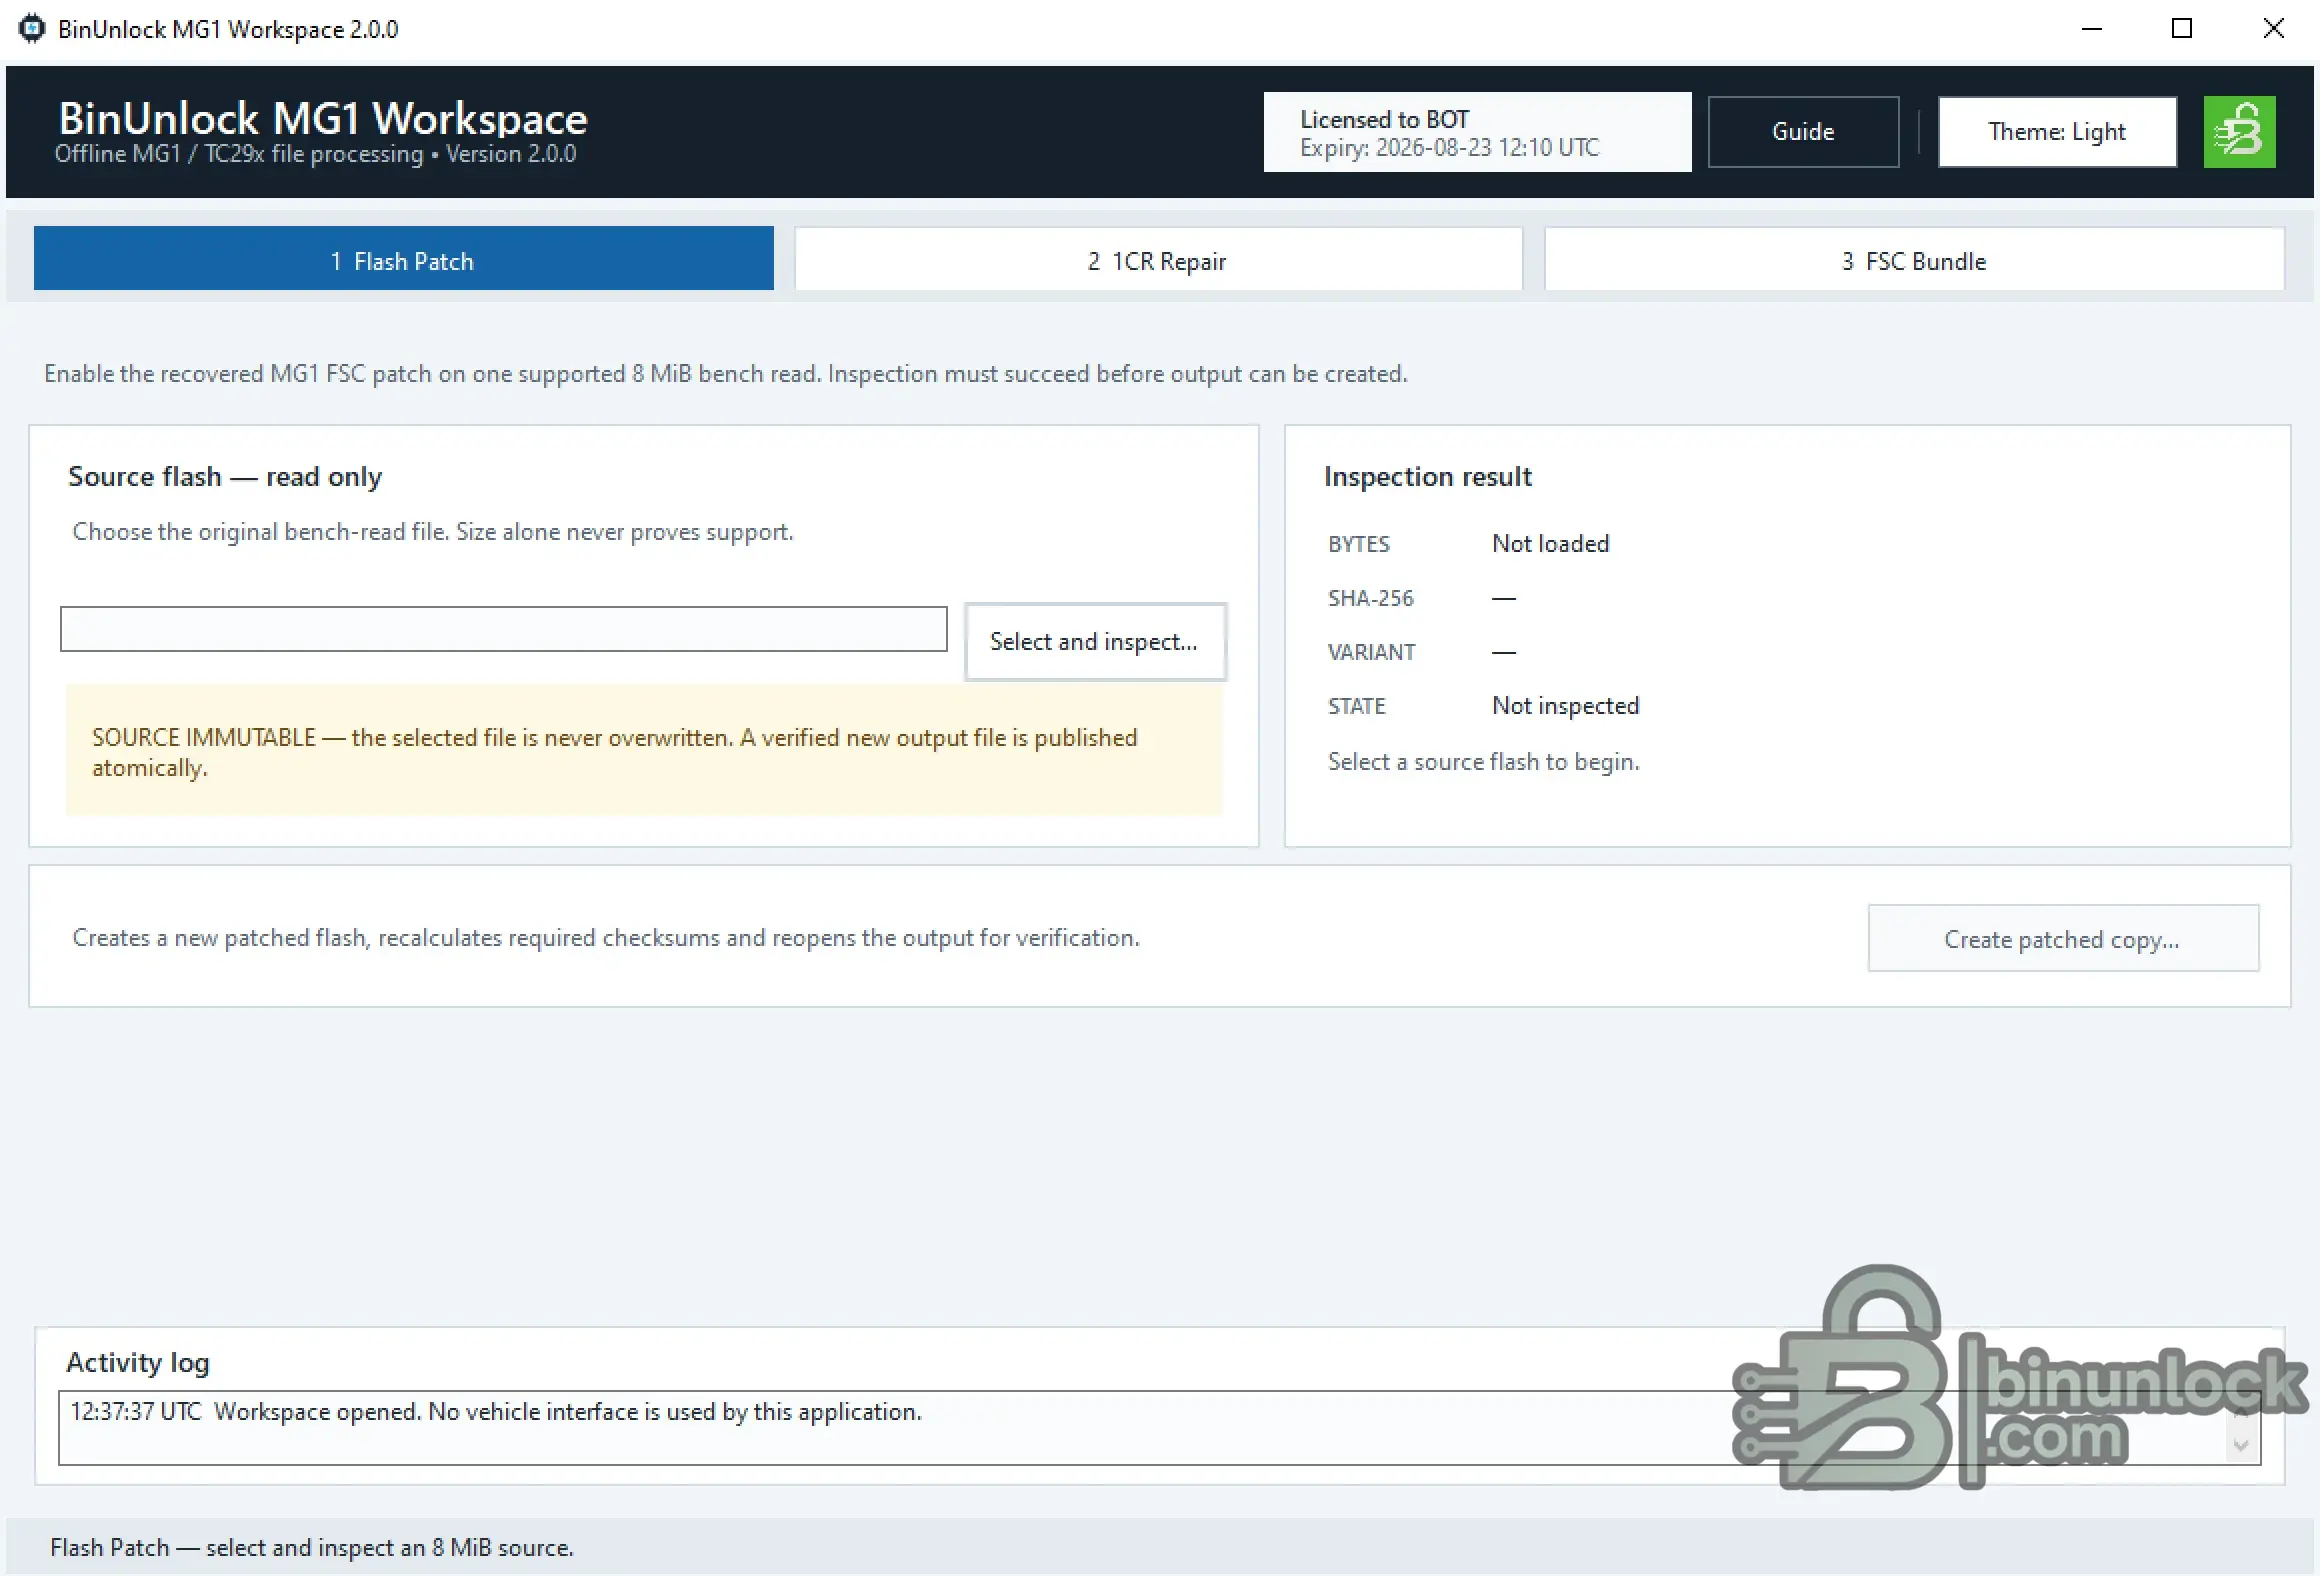Viewport: 2320px width, 1576px height.
Task: Click the 'Not inspected' STATE value
Action: coord(1566,706)
